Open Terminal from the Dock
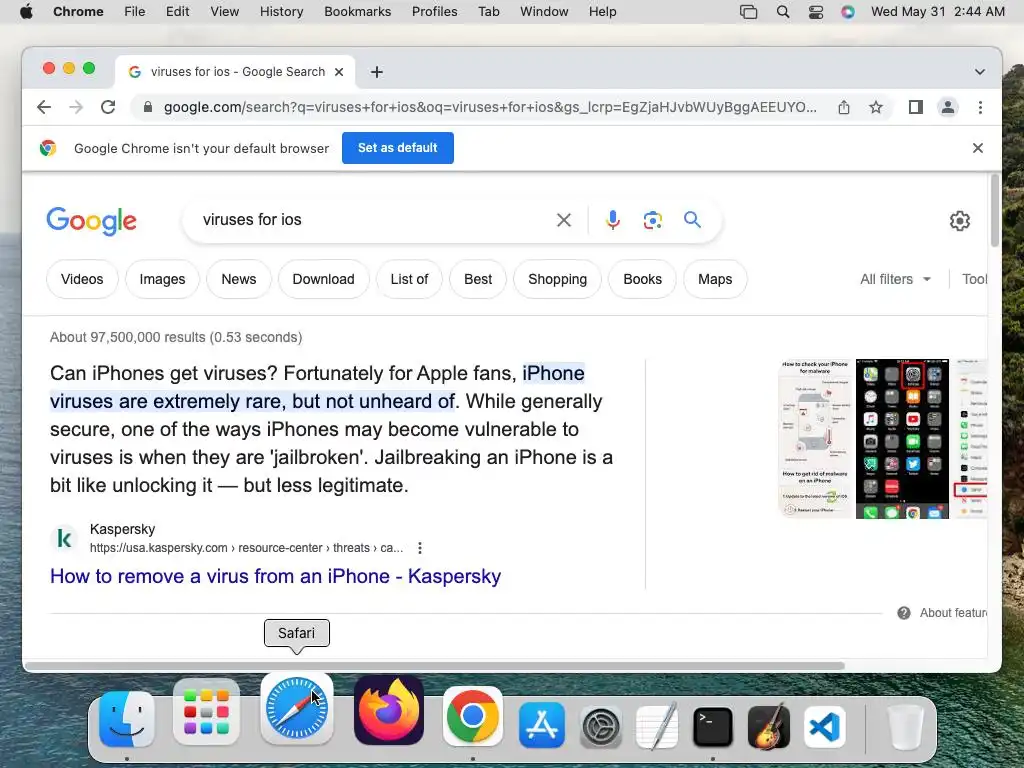 712,726
